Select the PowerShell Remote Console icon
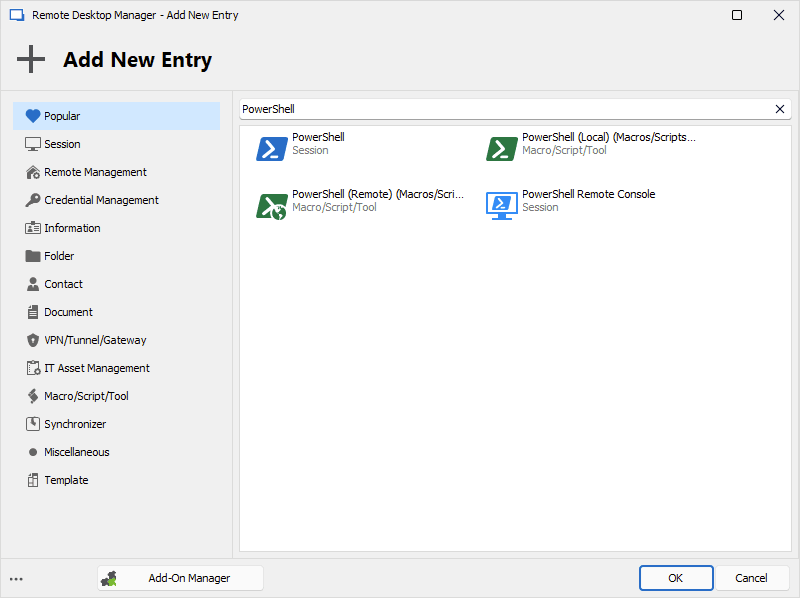 [x=502, y=206]
